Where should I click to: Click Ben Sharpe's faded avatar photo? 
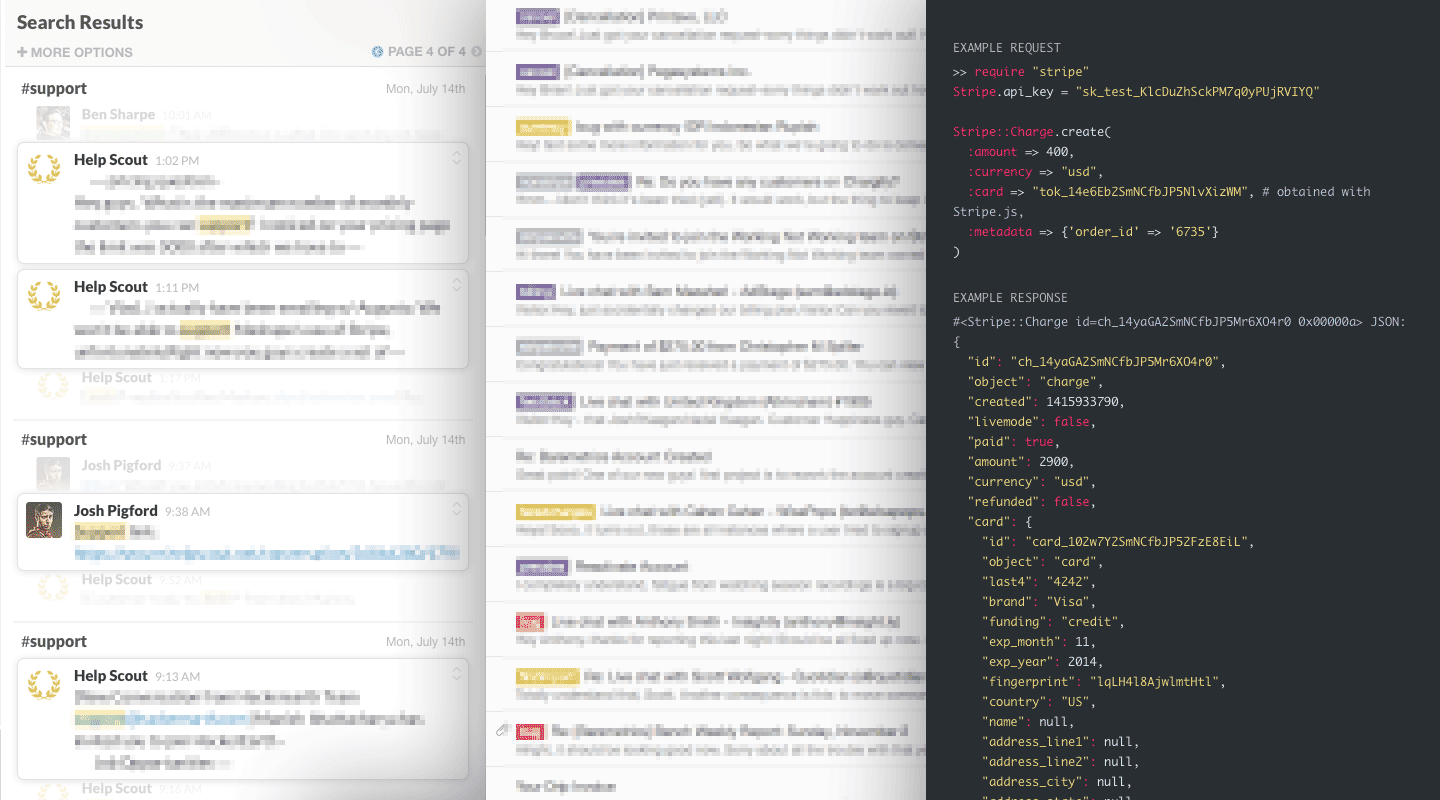point(52,123)
